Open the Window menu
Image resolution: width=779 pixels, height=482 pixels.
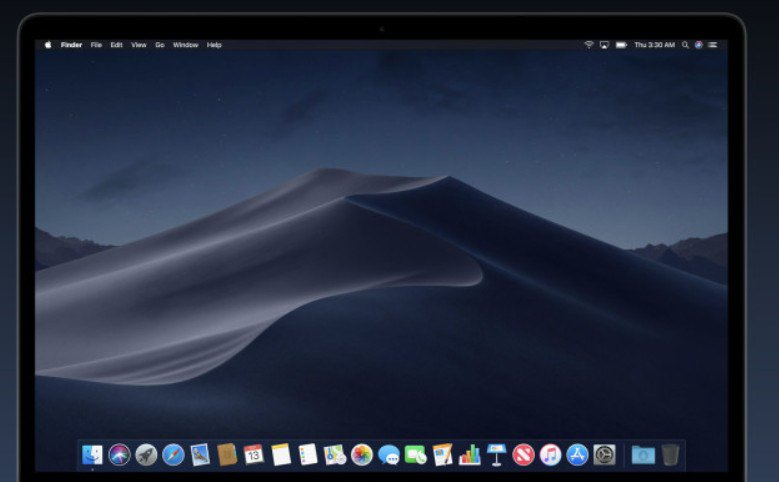pos(186,45)
